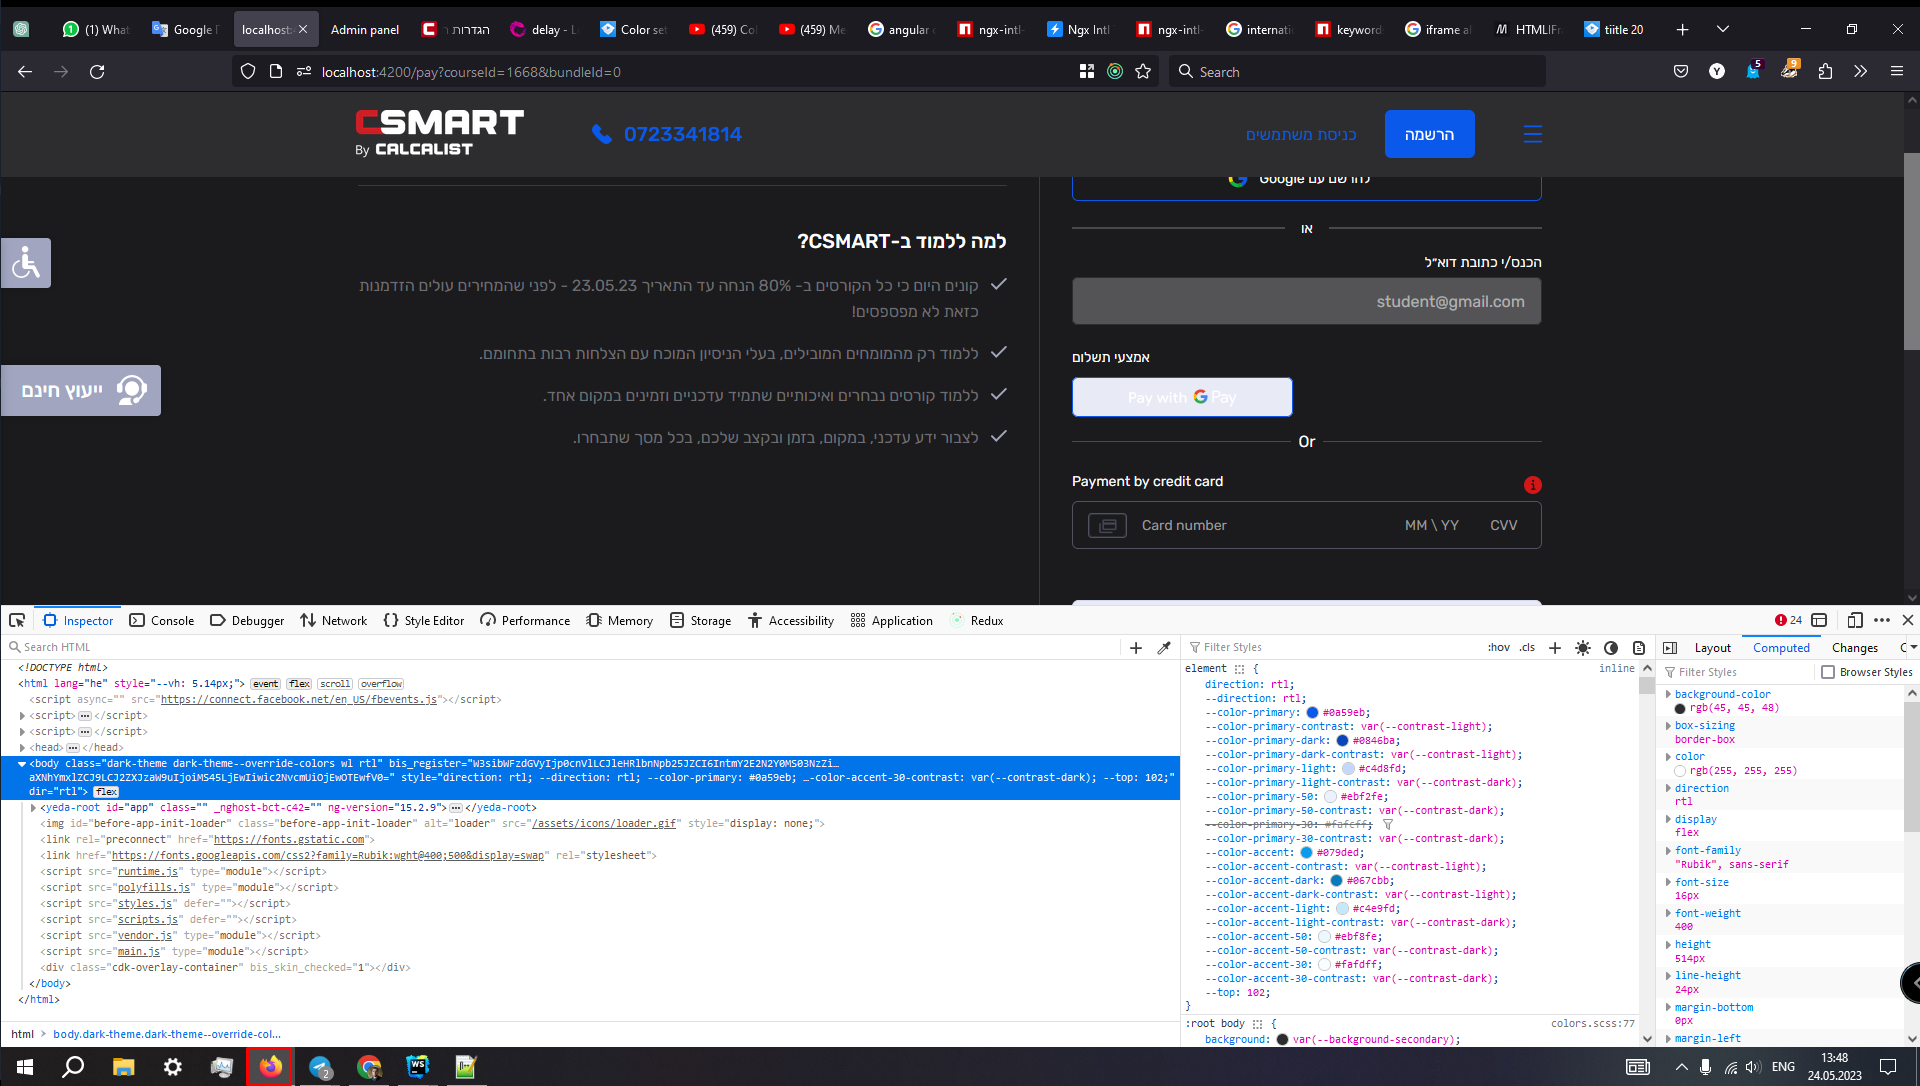
Task: Toggle dark color scheme simulation
Action: pyautogui.click(x=1610, y=648)
